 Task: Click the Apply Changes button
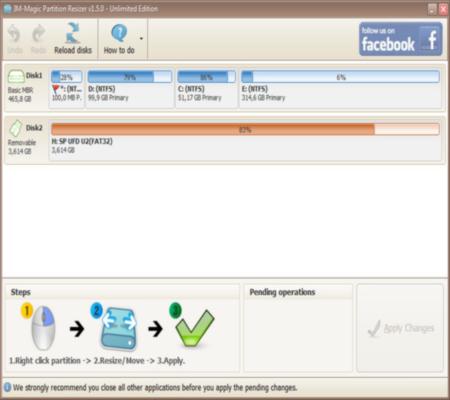[x=400, y=328]
